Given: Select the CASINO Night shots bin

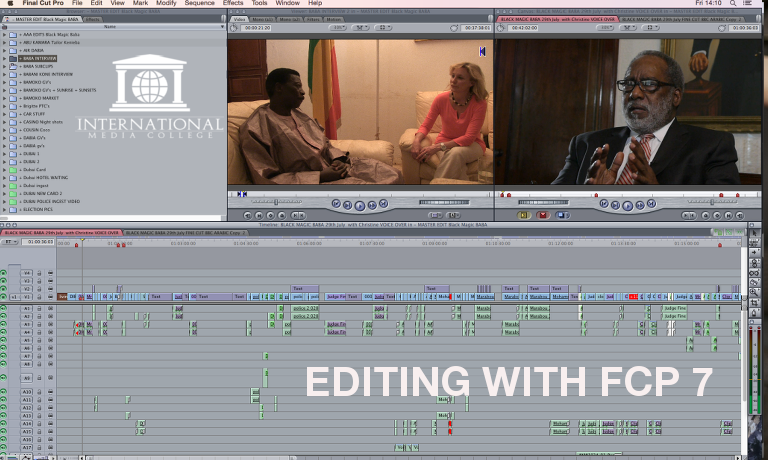Looking at the screenshot, I should (x=43, y=122).
